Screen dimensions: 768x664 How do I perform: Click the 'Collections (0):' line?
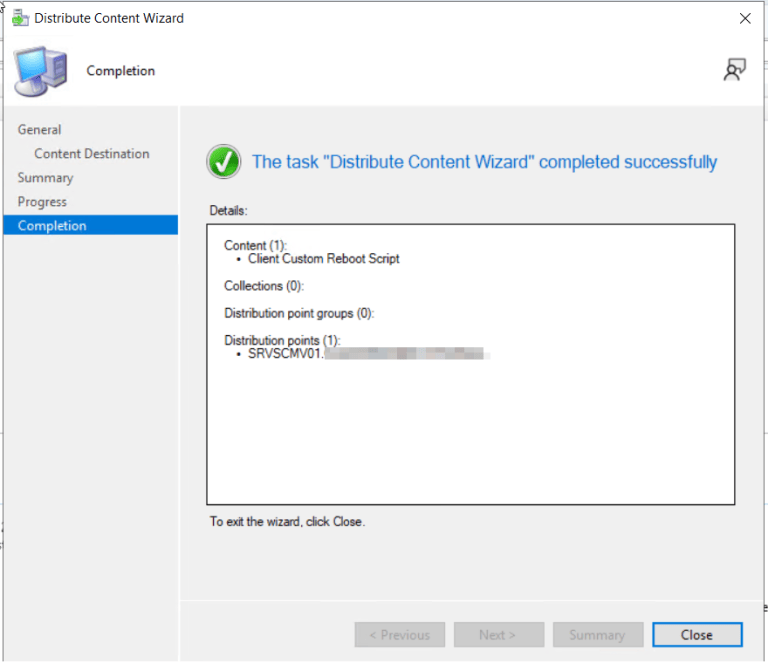click(264, 286)
